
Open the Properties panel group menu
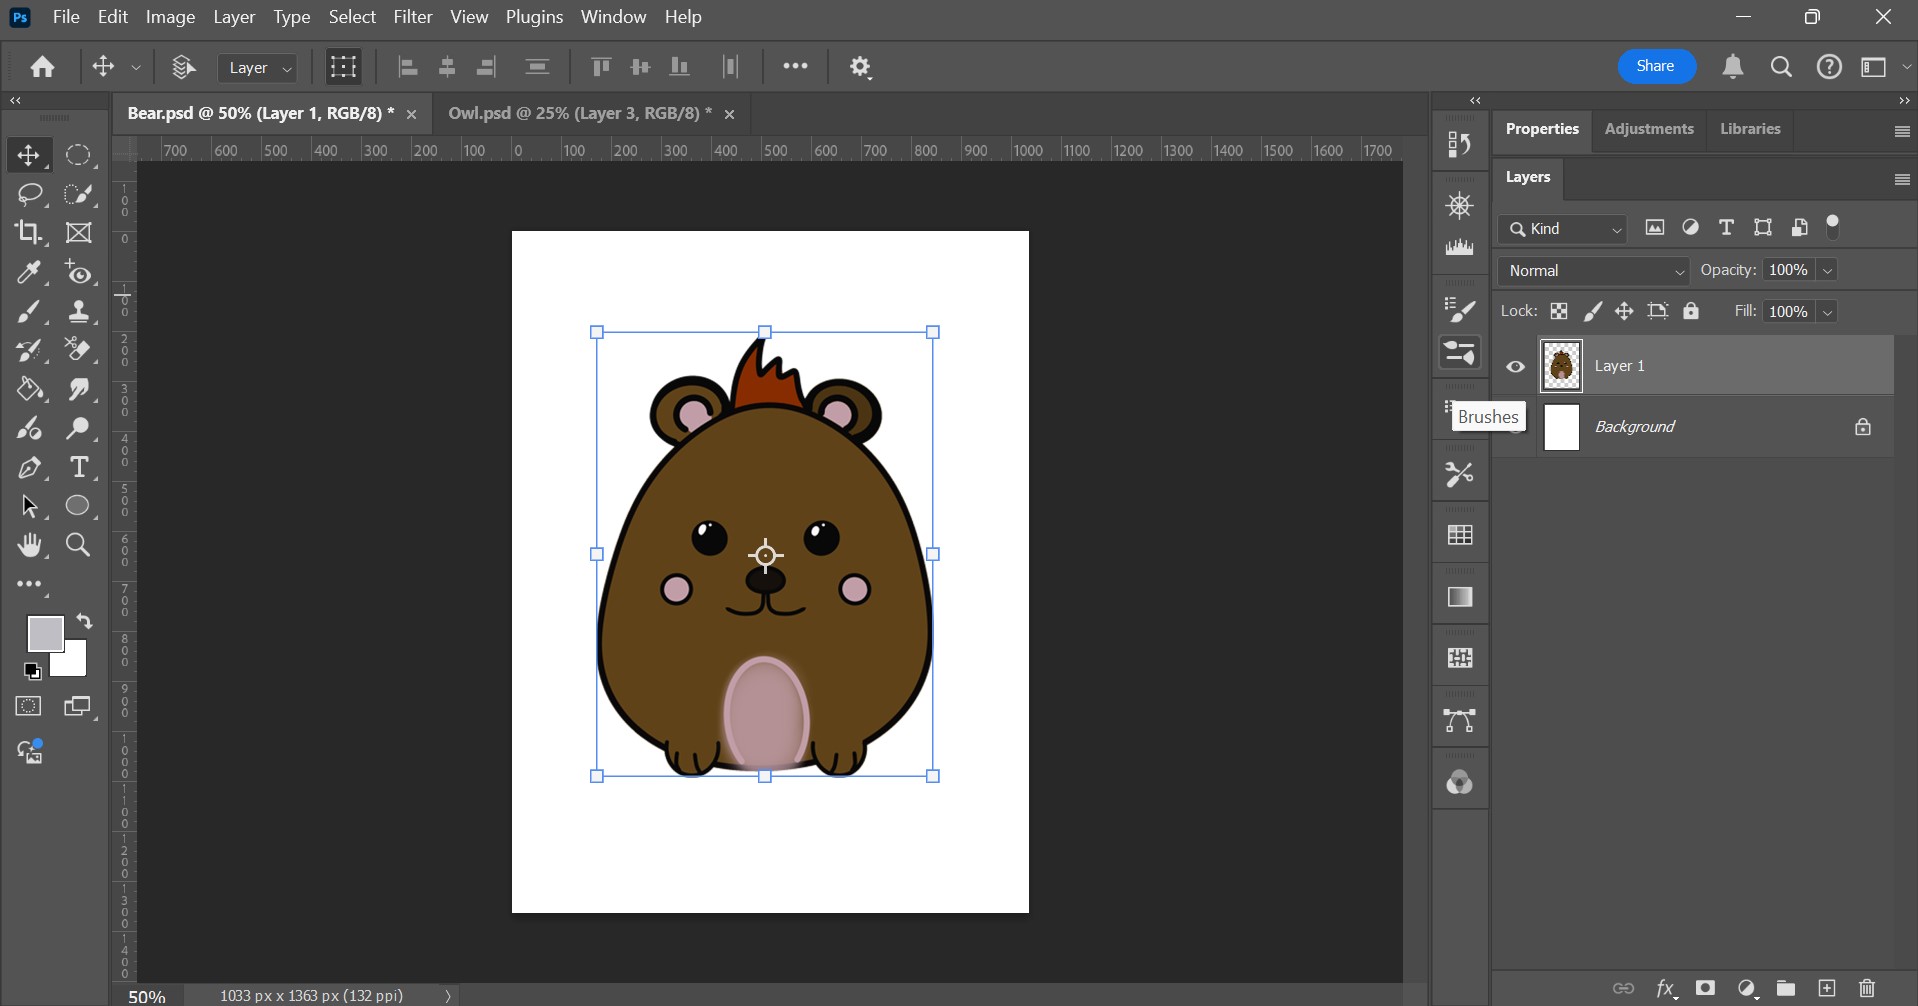(1902, 131)
